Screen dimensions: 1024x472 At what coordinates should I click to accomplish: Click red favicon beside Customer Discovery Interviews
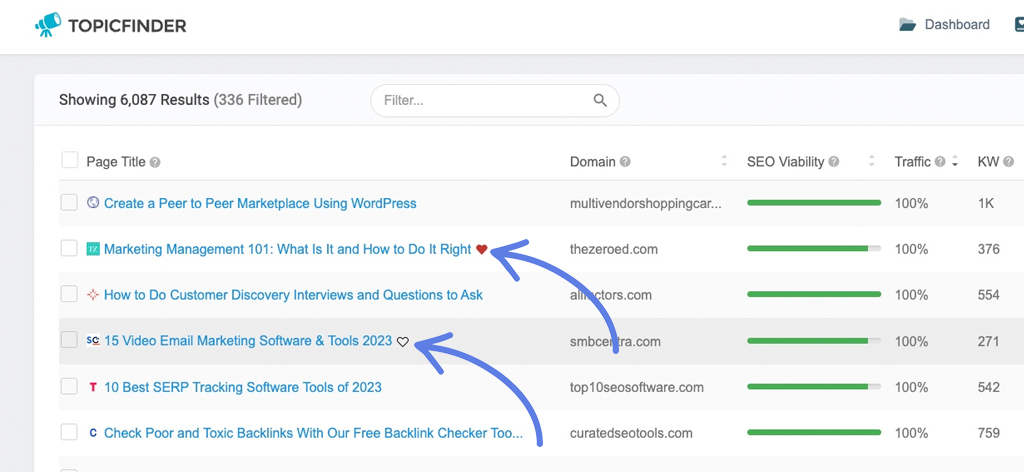point(93,295)
